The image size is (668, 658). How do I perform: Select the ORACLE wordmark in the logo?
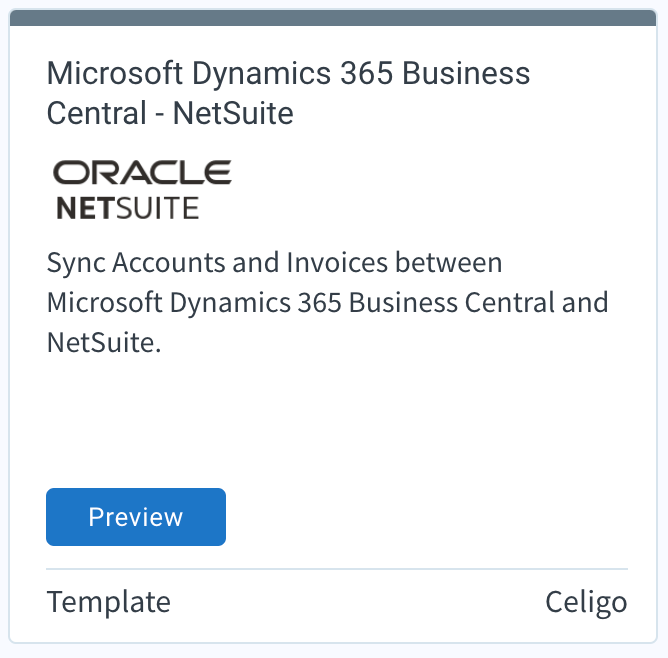click(x=142, y=172)
